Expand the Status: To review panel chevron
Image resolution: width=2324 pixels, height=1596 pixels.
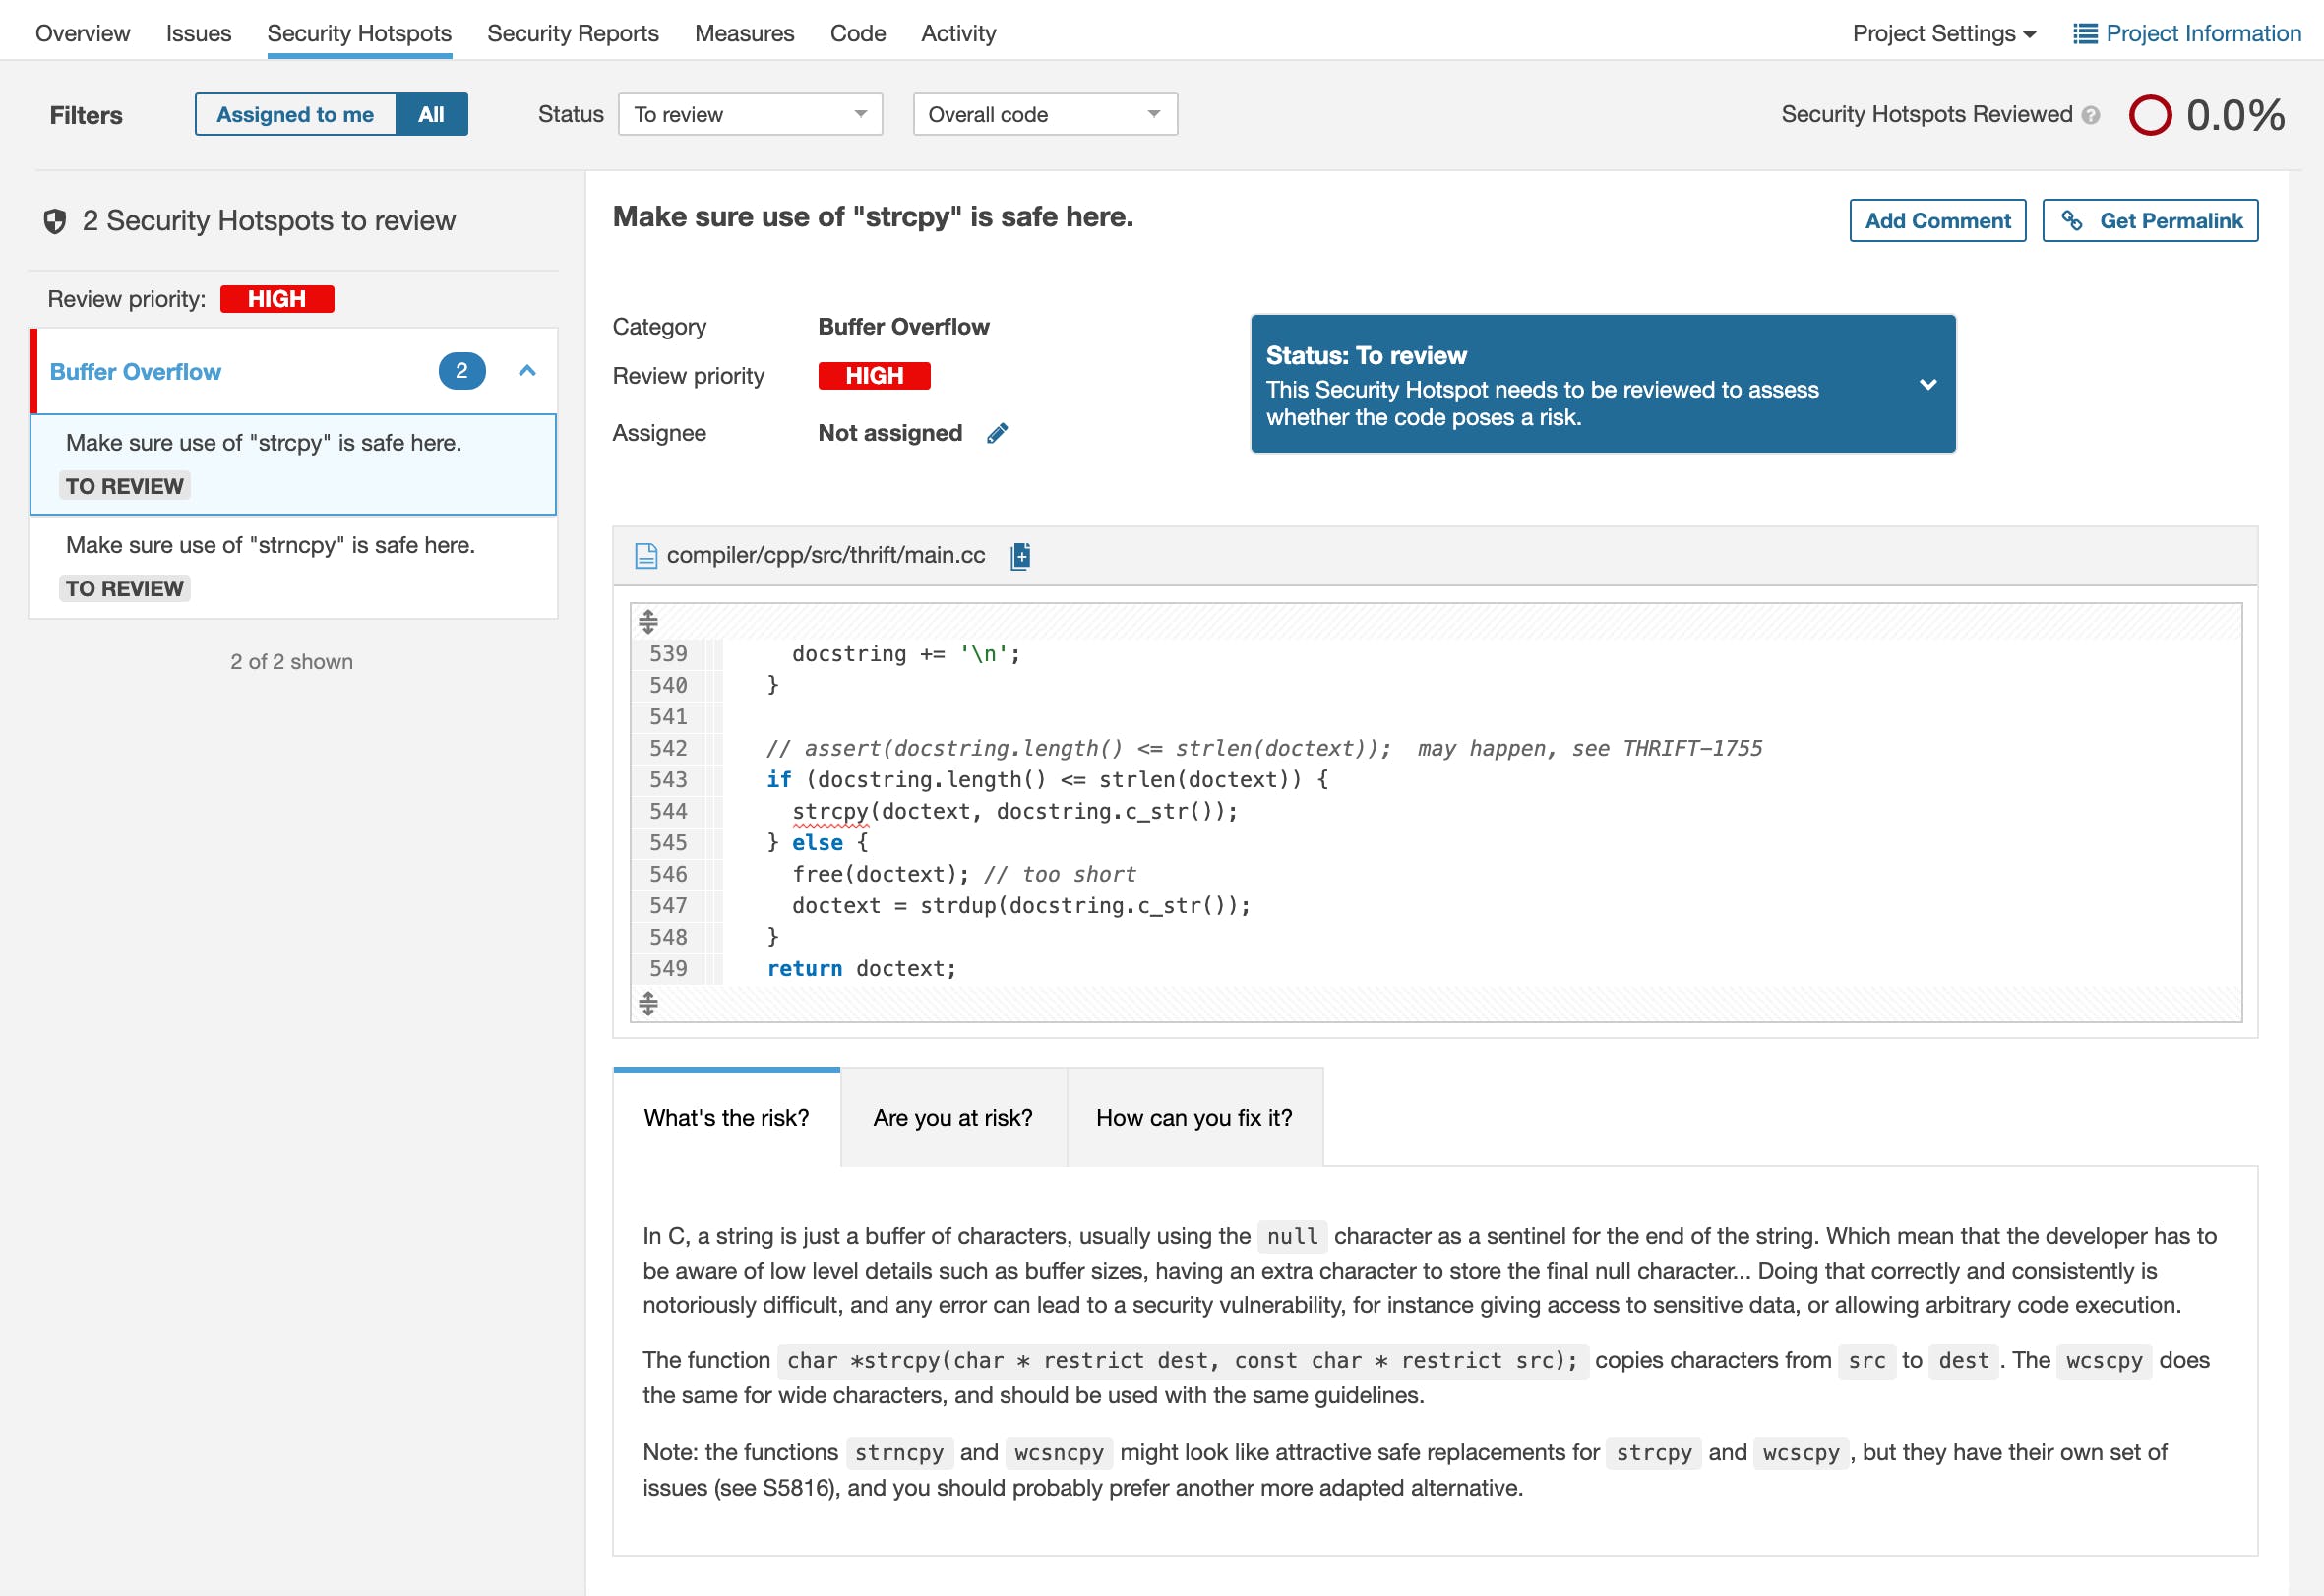(1927, 384)
